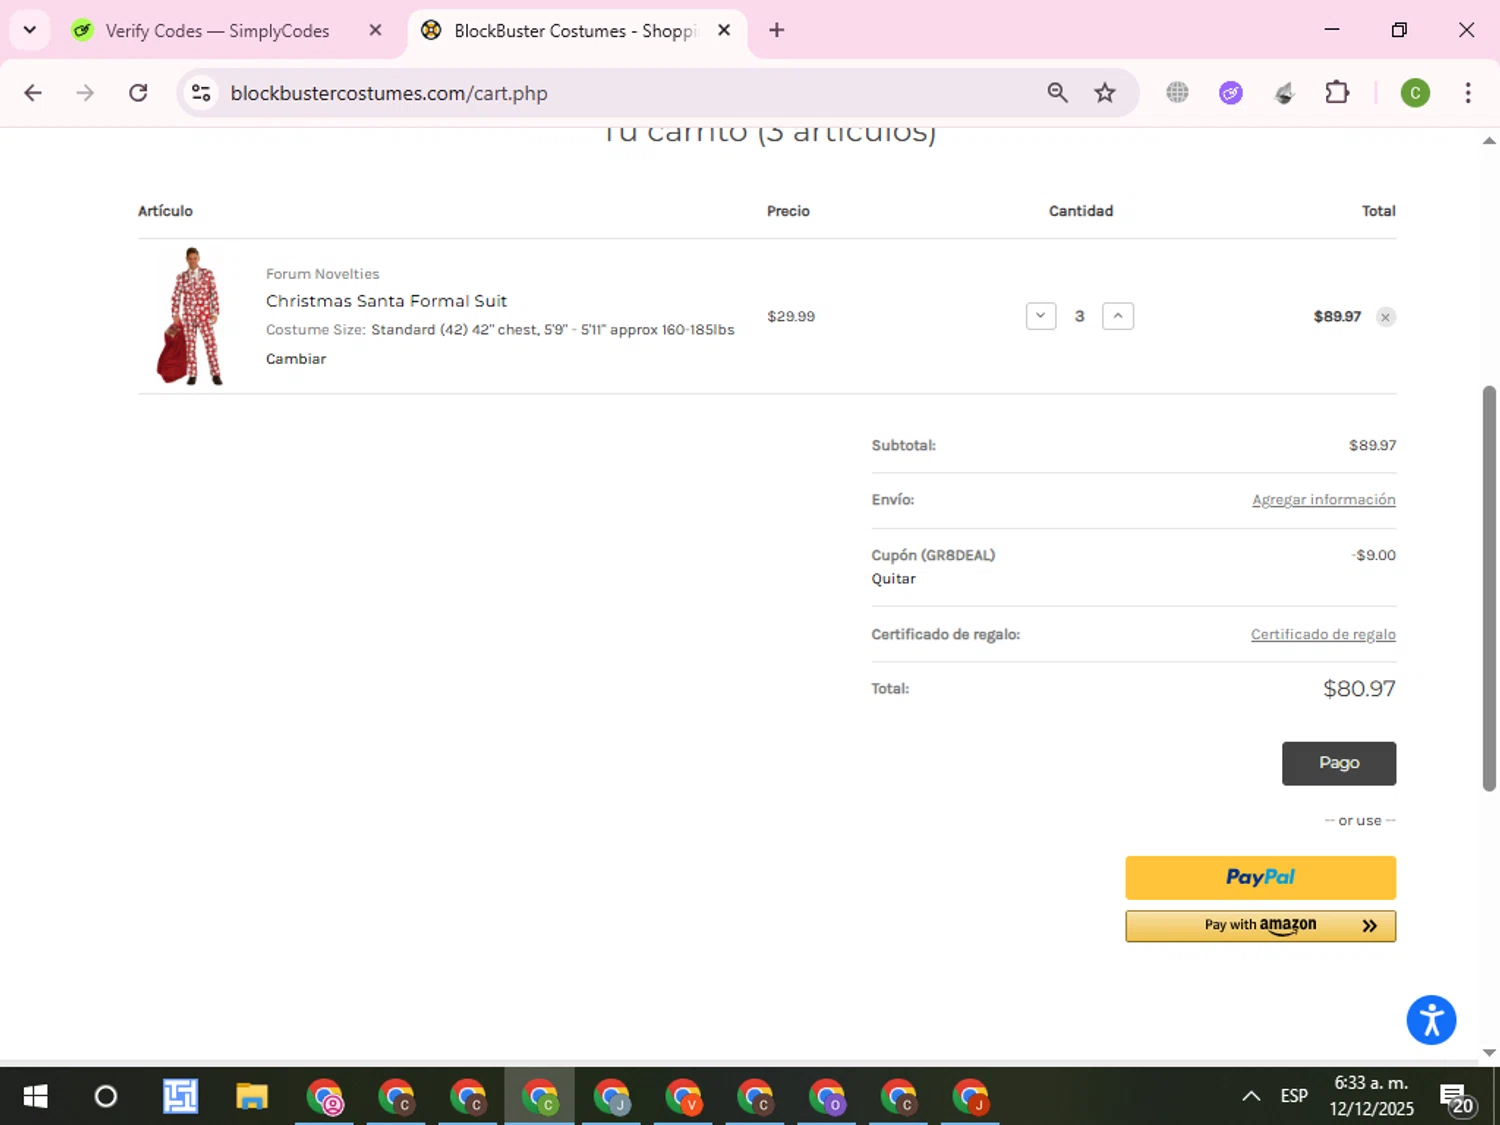This screenshot has width=1500, height=1125.
Task: Click the $29.99 unit price
Action: [x=791, y=316]
